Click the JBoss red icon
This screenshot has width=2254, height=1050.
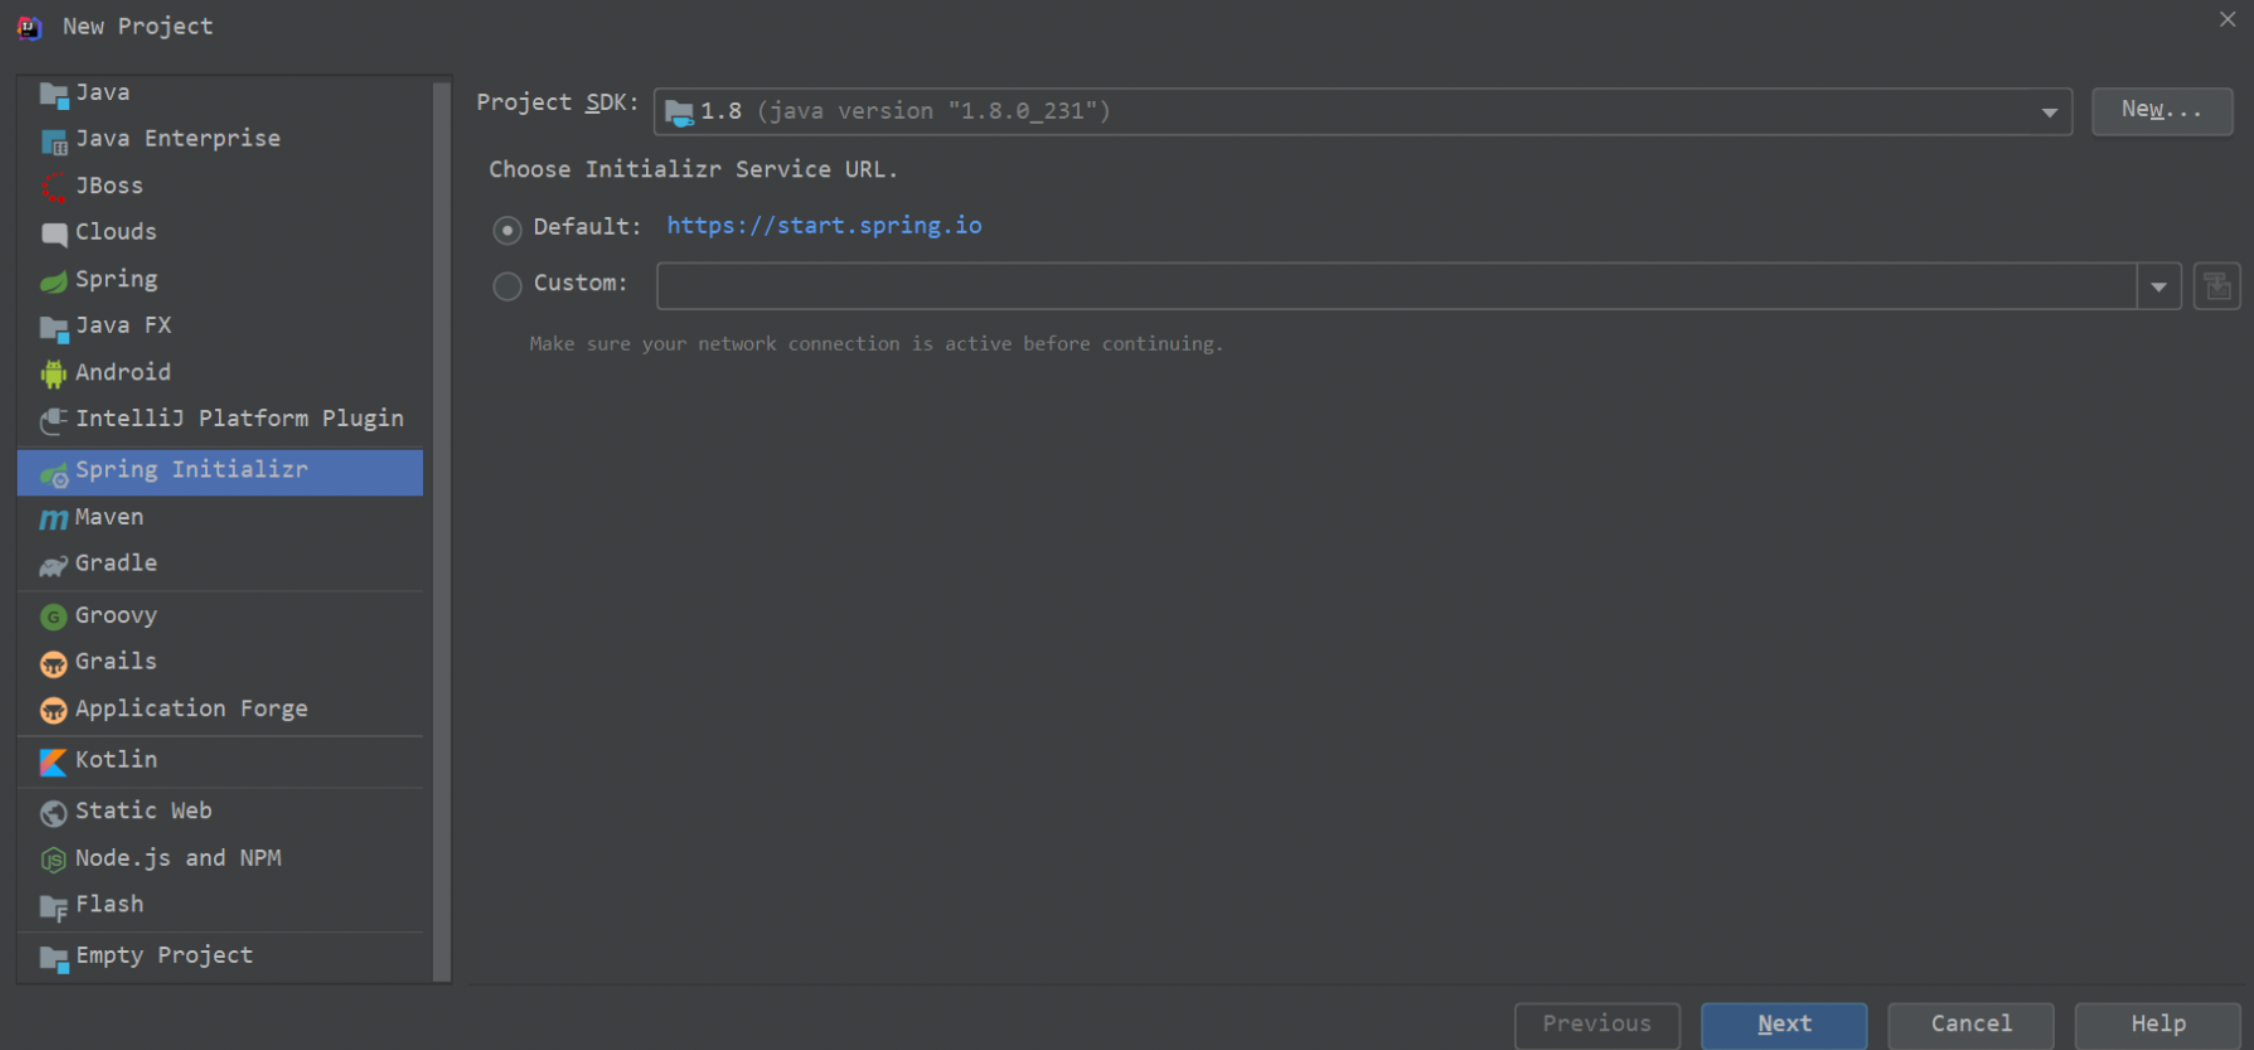coord(53,187)
